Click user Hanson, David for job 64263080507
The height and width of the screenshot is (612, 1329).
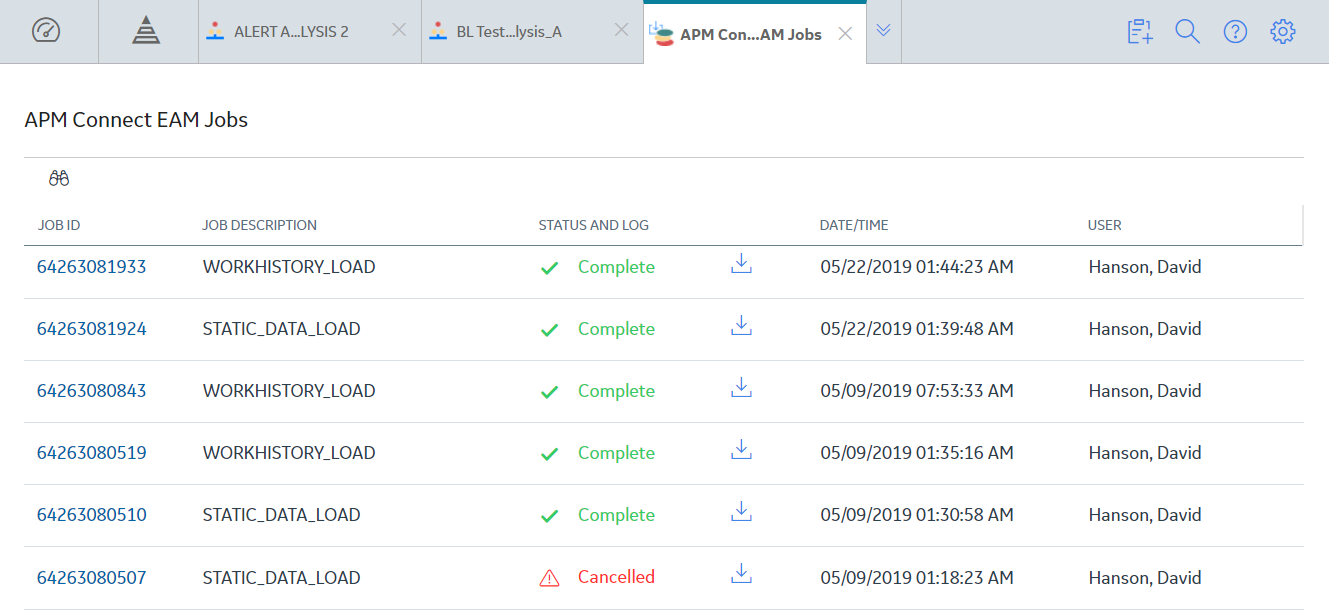pos(1145,577)
